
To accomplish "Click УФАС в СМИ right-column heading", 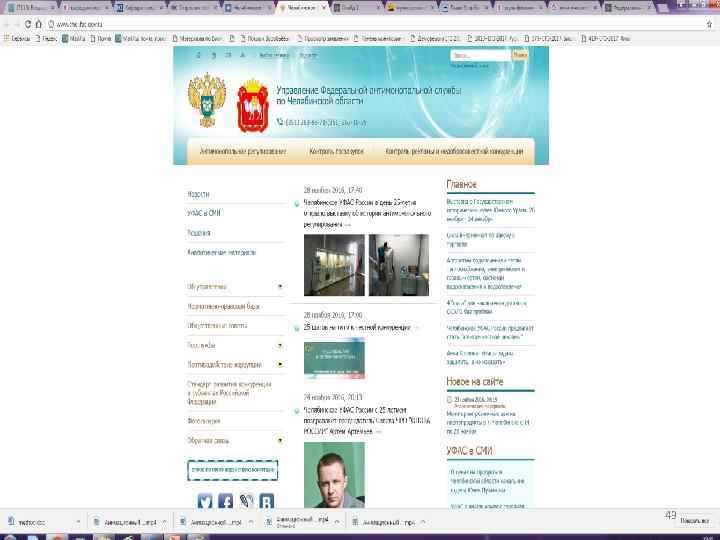I will tap(469, 451).
